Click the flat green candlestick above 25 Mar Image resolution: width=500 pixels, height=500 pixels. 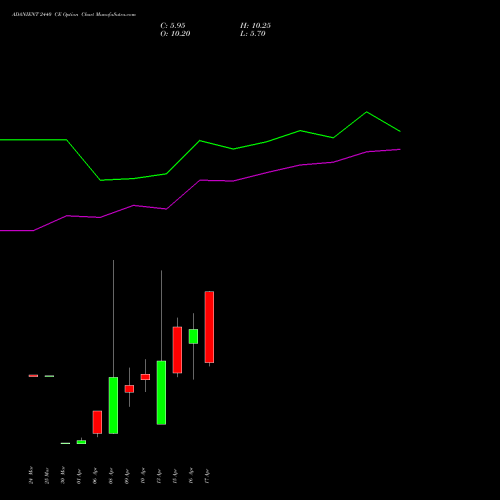(49, 376)
